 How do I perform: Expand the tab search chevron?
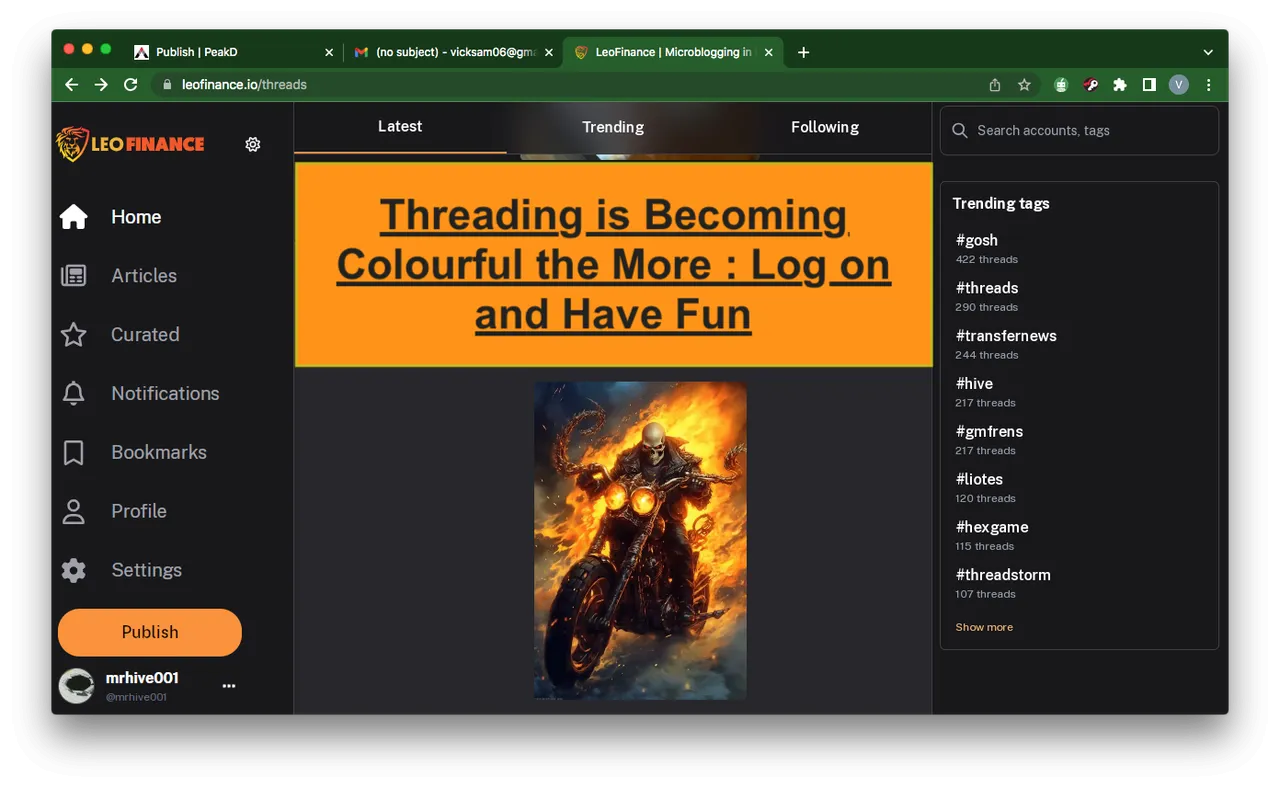coord(1208,52)
